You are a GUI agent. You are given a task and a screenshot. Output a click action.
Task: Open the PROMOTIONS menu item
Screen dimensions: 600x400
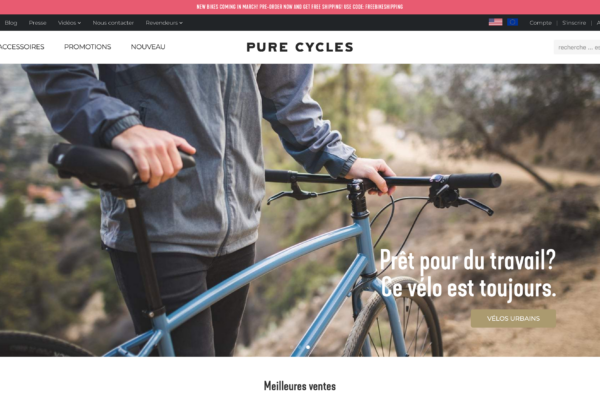[88, 47]
